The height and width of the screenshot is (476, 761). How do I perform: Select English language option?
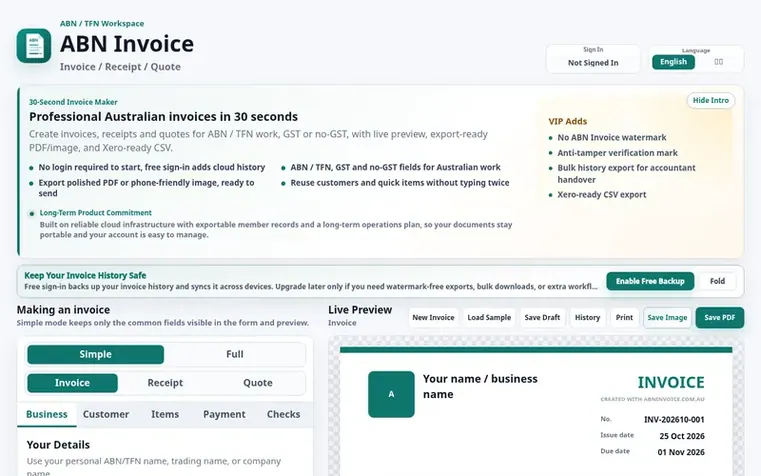[673, 62]
